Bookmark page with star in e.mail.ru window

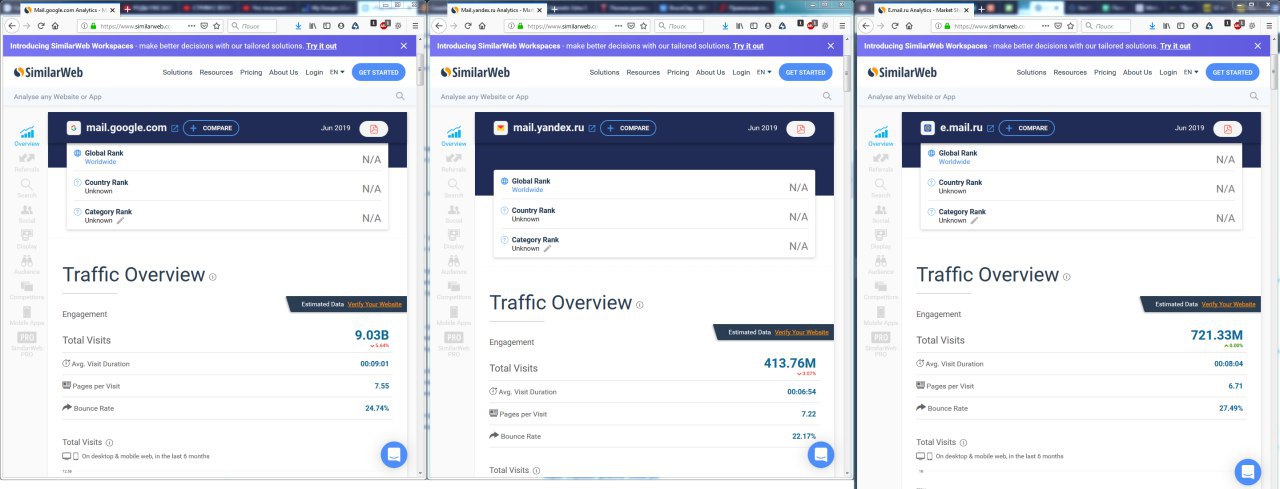1071,25
